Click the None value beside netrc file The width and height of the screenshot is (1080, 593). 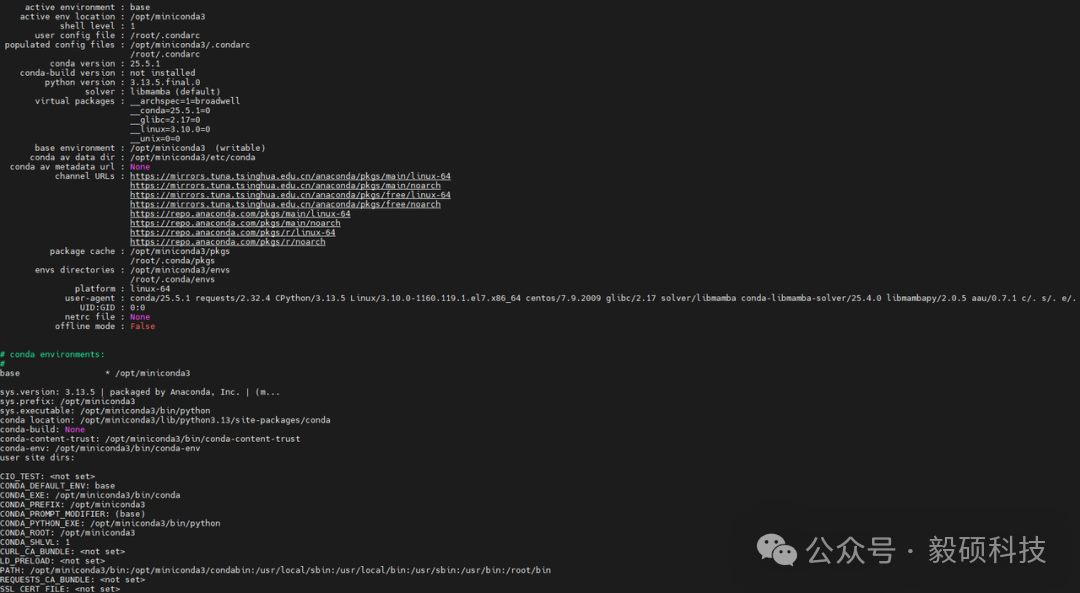(x=140, y=317)
